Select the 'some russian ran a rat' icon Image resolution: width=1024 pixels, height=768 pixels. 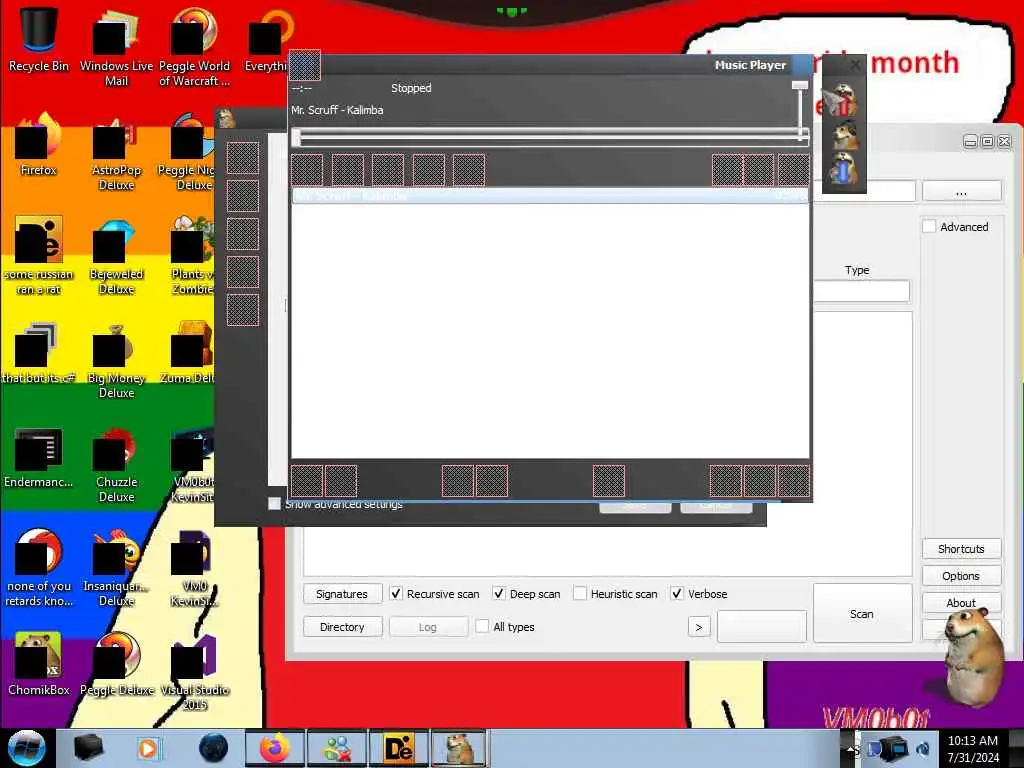[39, 256]
